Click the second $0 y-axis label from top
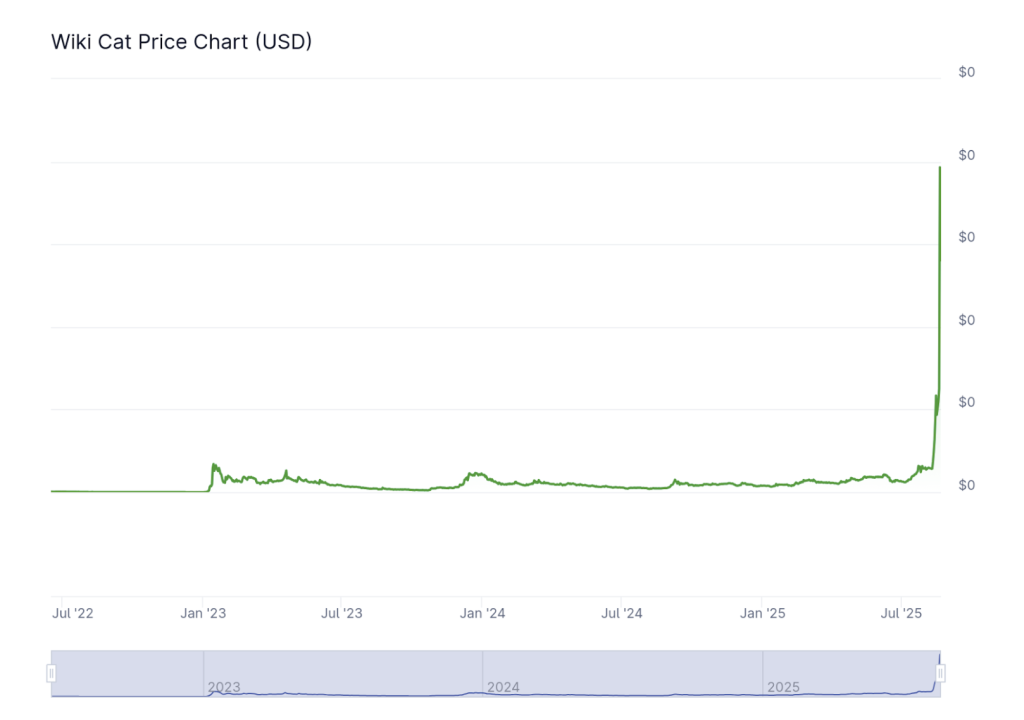 click(966, 155)
